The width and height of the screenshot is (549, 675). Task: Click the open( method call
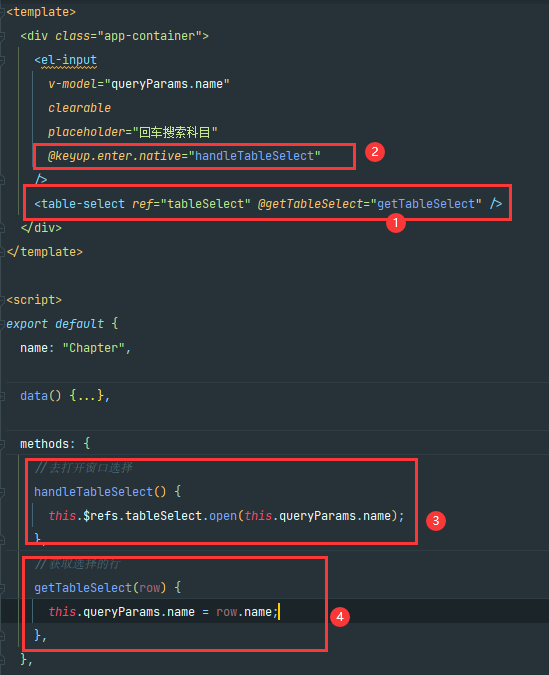pos(223,516)
